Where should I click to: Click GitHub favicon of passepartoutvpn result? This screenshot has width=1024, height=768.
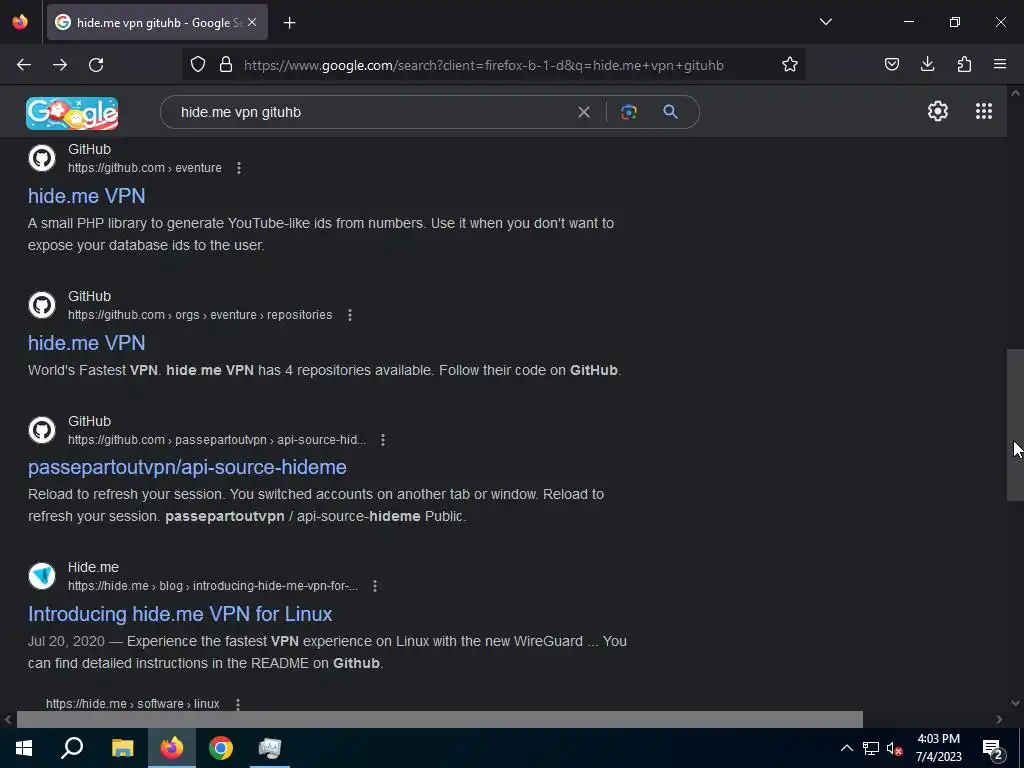(42, 430)
